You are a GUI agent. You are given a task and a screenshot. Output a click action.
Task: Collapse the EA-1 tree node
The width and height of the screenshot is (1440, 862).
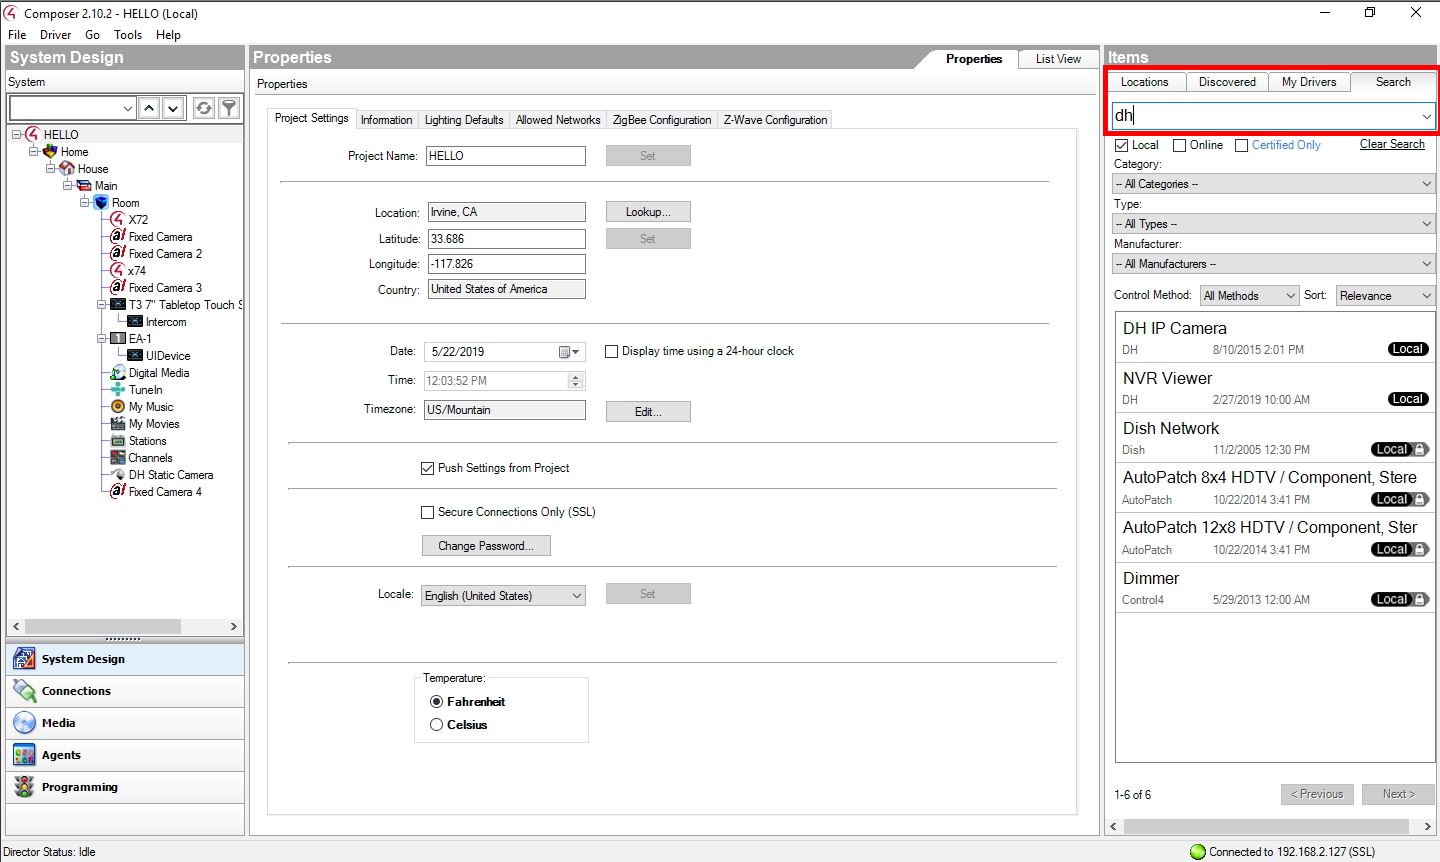(x=102, y=339)
